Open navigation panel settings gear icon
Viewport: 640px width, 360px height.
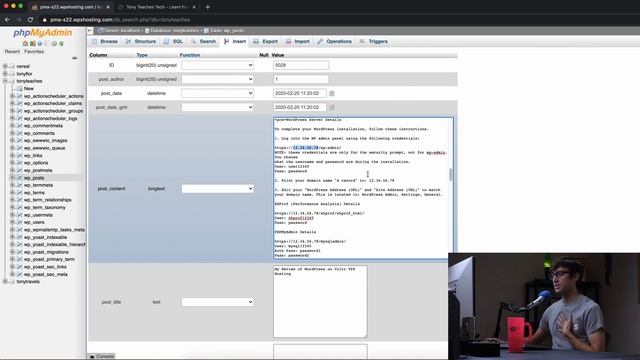click(54, 44)
